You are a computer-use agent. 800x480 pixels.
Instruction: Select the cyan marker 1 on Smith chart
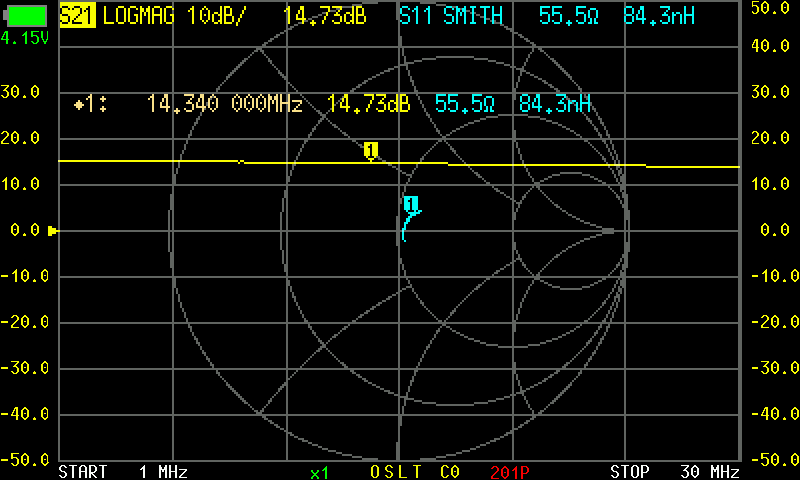tap(411, 204)
